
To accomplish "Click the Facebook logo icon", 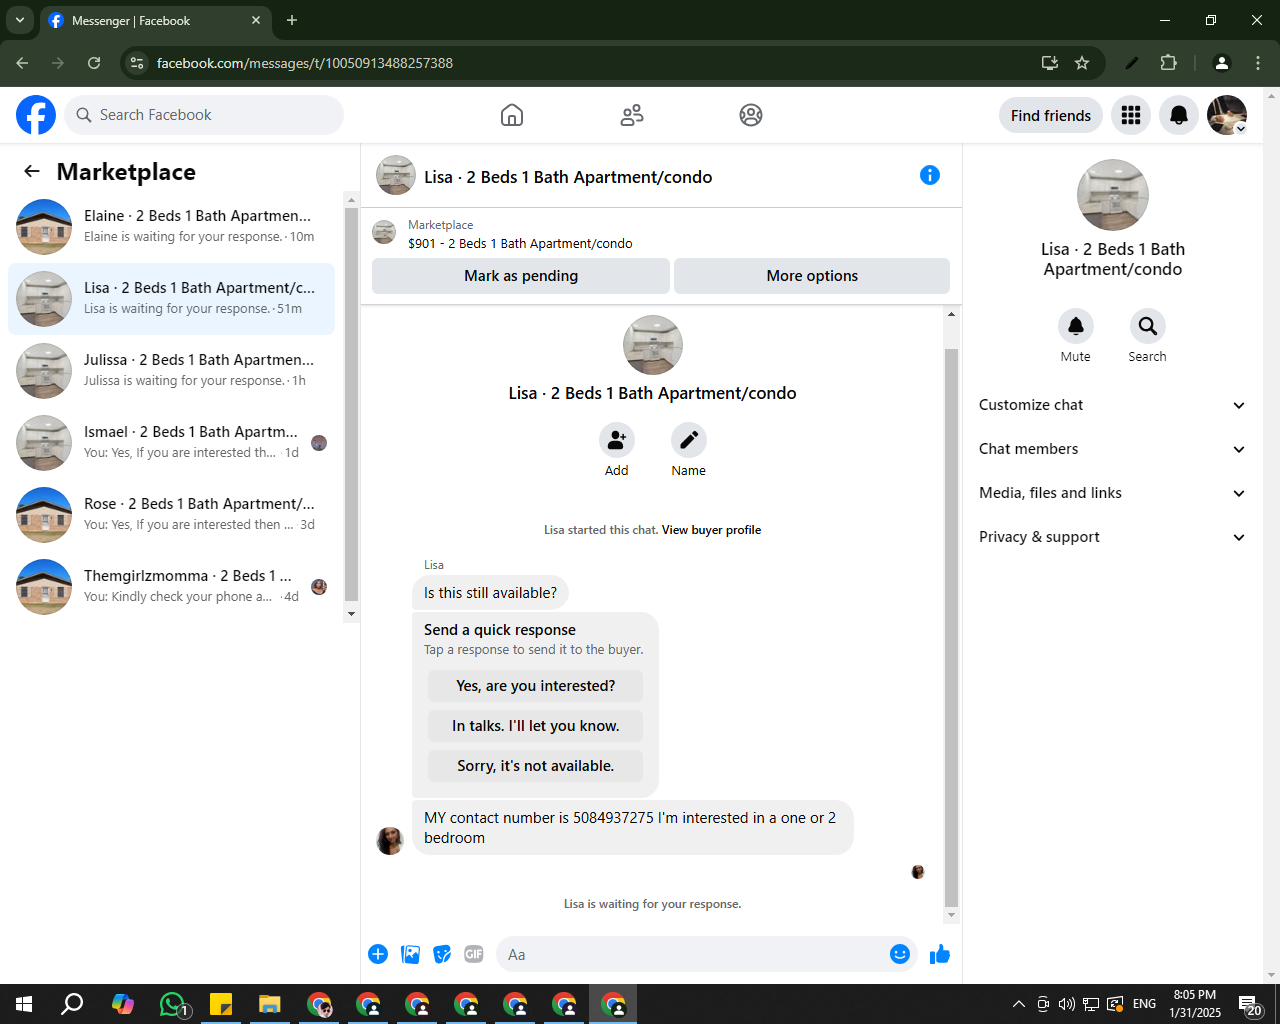I will point(36,115).
